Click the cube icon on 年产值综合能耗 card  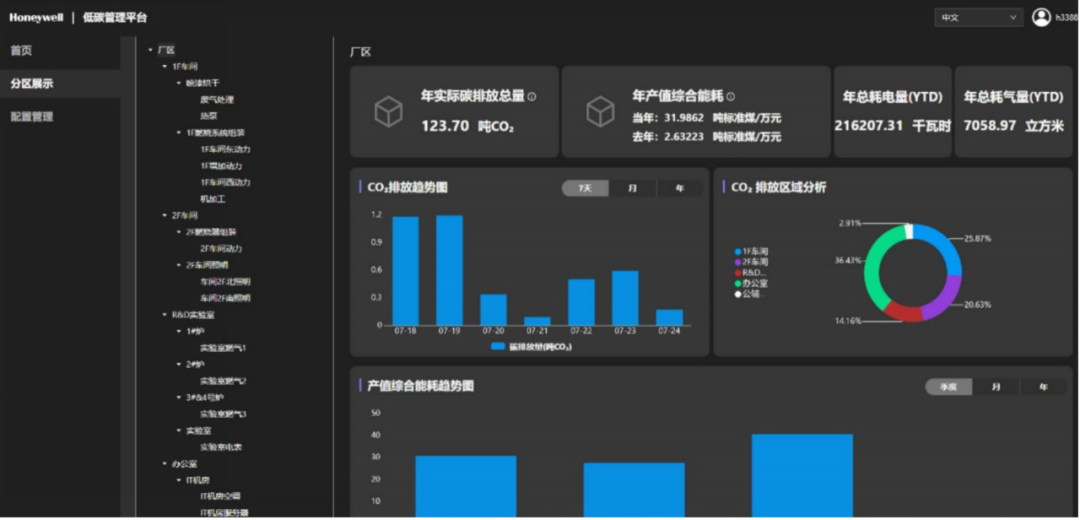click(599, 112)
